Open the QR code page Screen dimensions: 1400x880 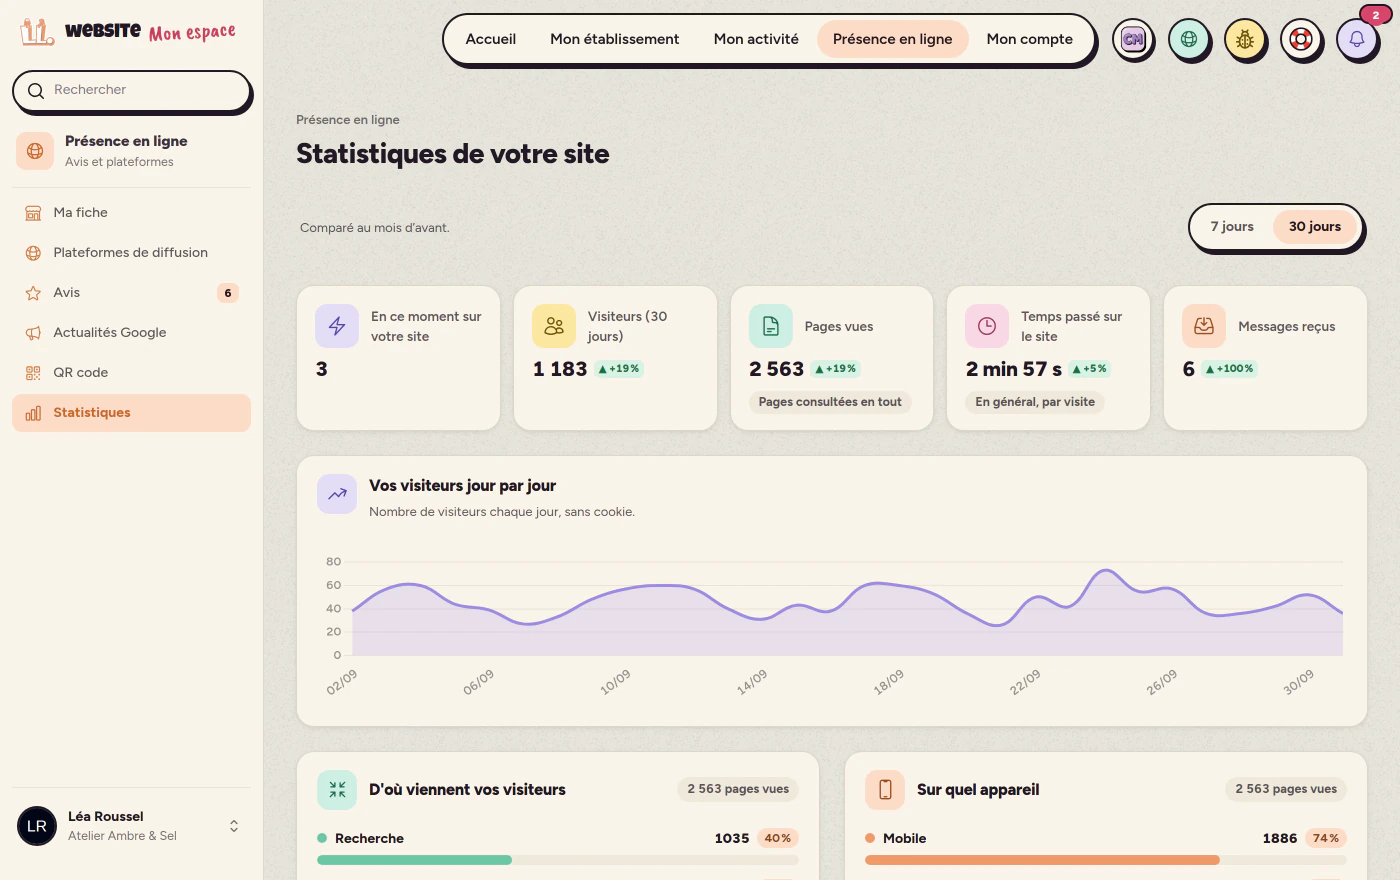pyautogui.click(x=131, y=373)
